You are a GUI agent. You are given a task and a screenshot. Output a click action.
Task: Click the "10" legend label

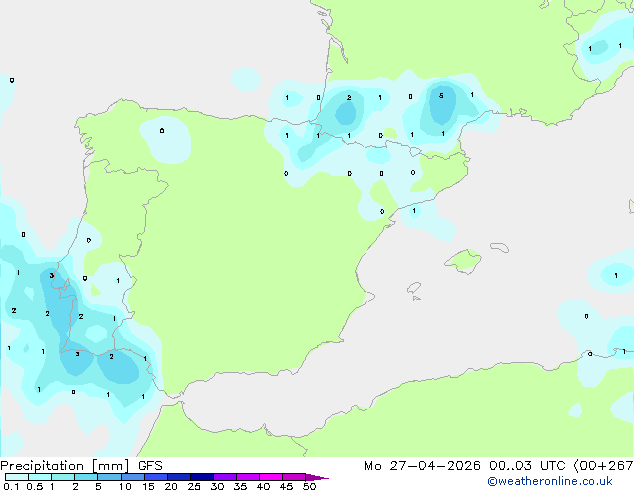point(125,486)
